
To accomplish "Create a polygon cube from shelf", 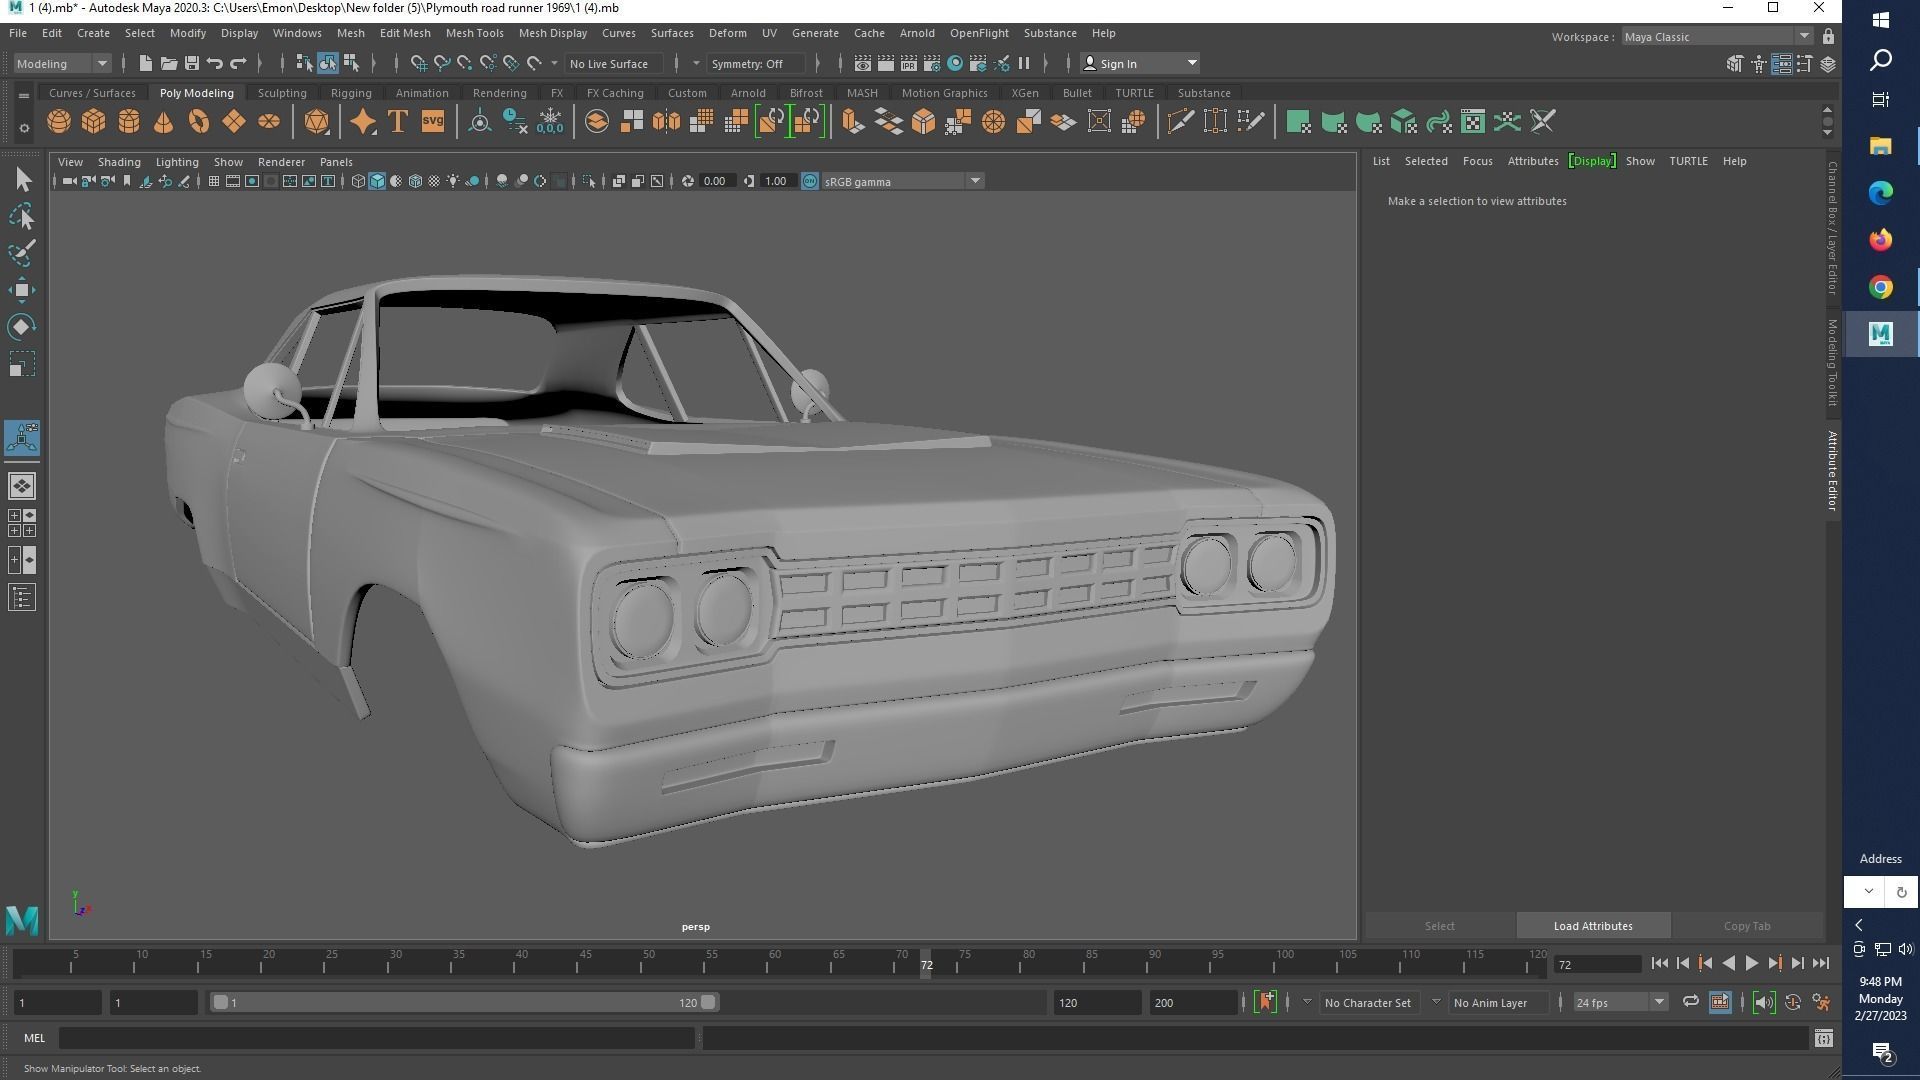I will tap(94, 122).
